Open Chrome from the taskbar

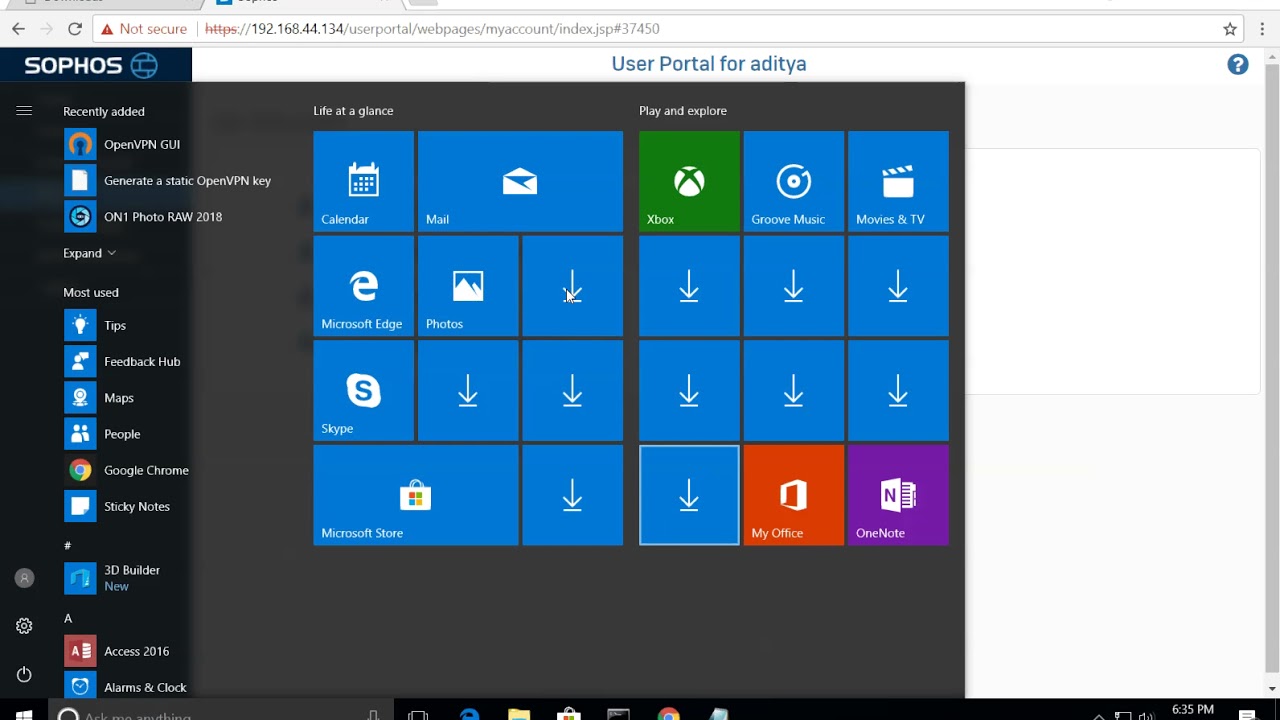669,714
